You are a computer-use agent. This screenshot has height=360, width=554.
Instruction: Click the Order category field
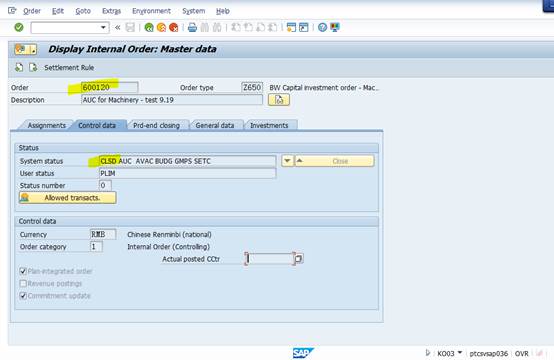coord(96,247)
